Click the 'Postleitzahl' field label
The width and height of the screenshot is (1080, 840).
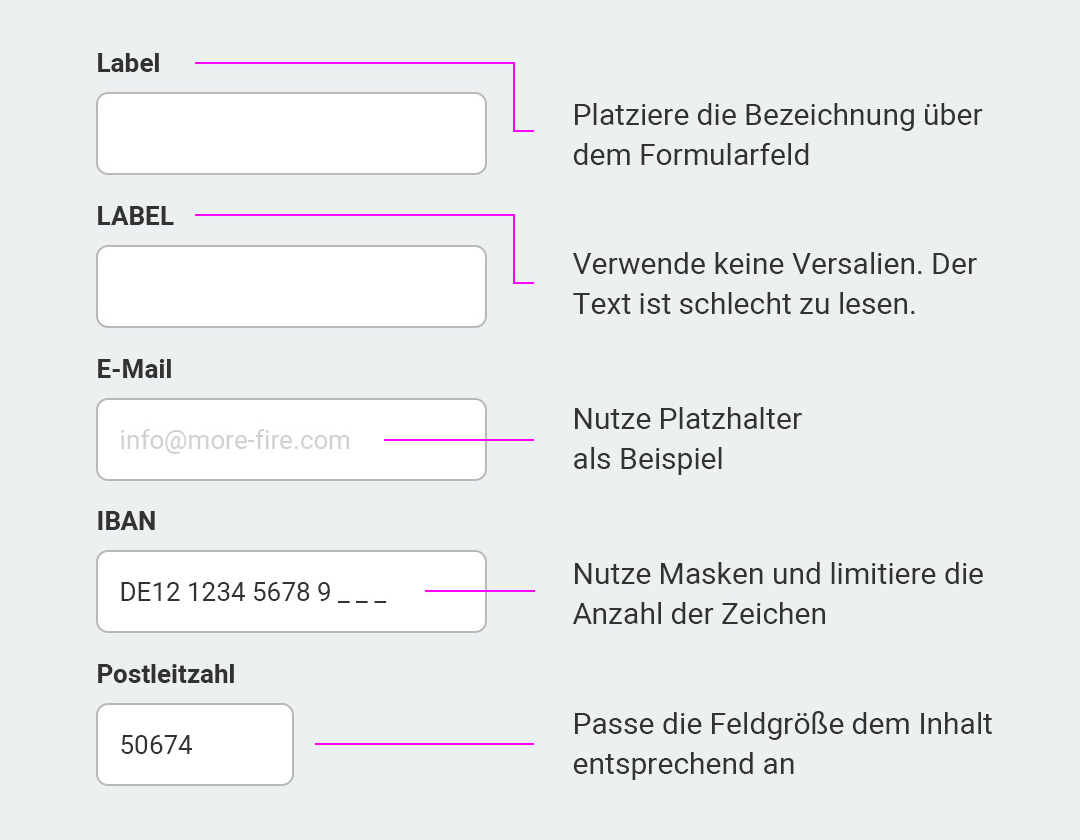click(x=166, y=674)
